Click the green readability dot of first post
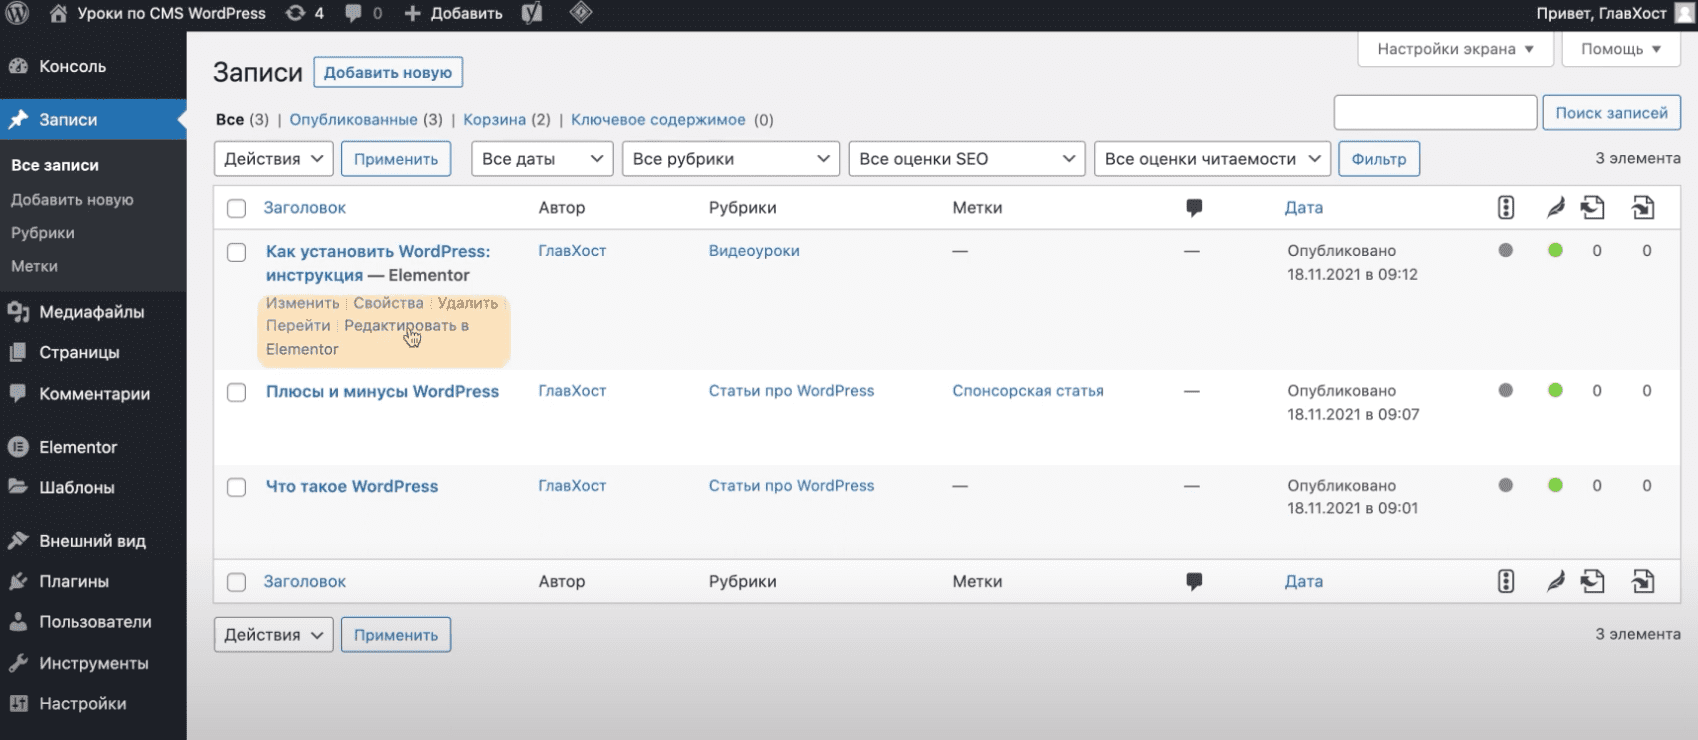 (1555, 251)
